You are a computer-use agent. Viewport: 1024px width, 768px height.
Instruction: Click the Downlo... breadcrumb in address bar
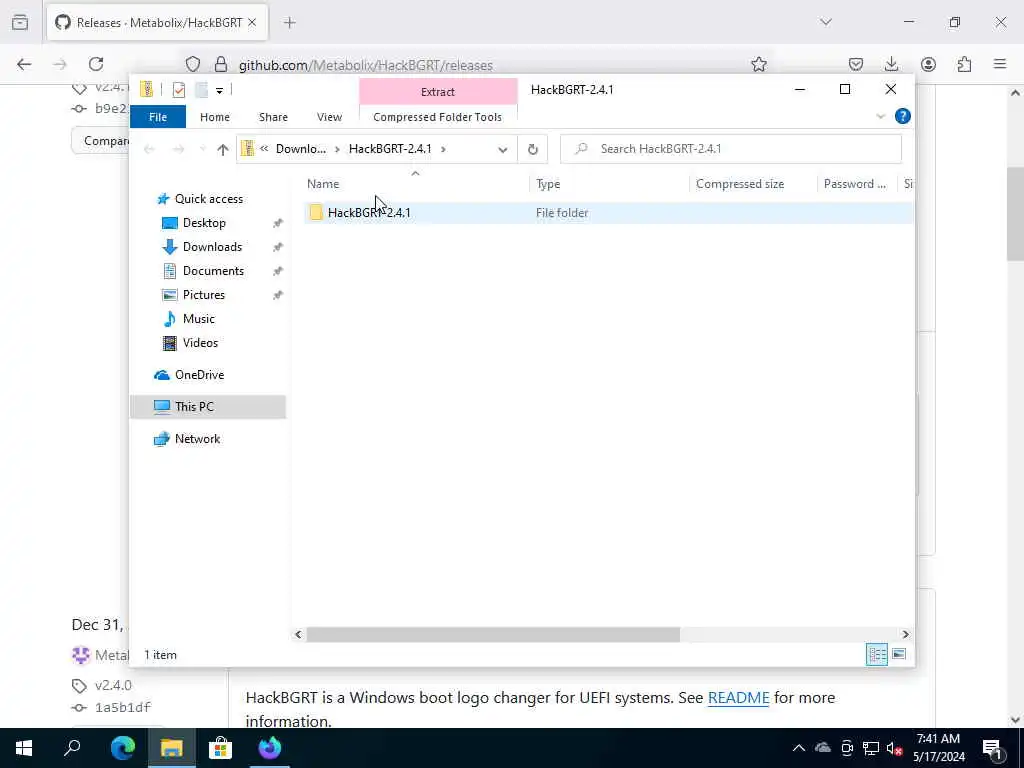[300, 149]
